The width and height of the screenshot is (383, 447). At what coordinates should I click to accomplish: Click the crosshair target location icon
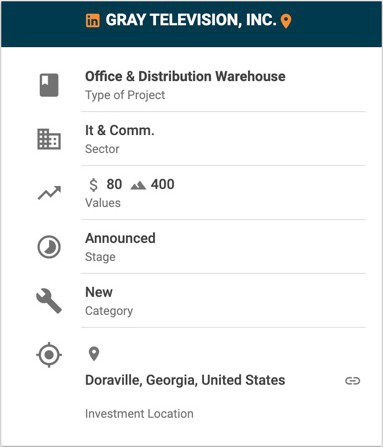[x=49, y=355]
